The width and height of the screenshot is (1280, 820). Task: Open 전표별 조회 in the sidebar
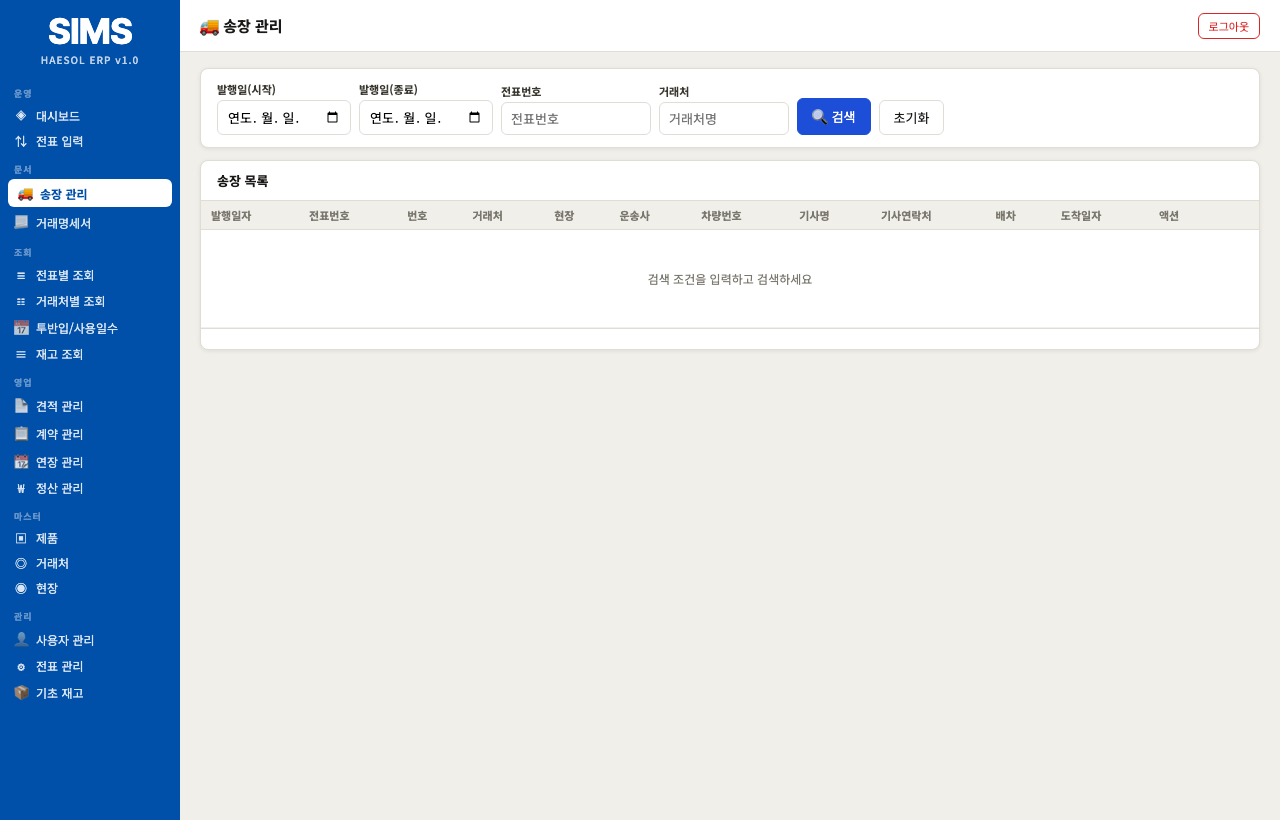[65, 275]
